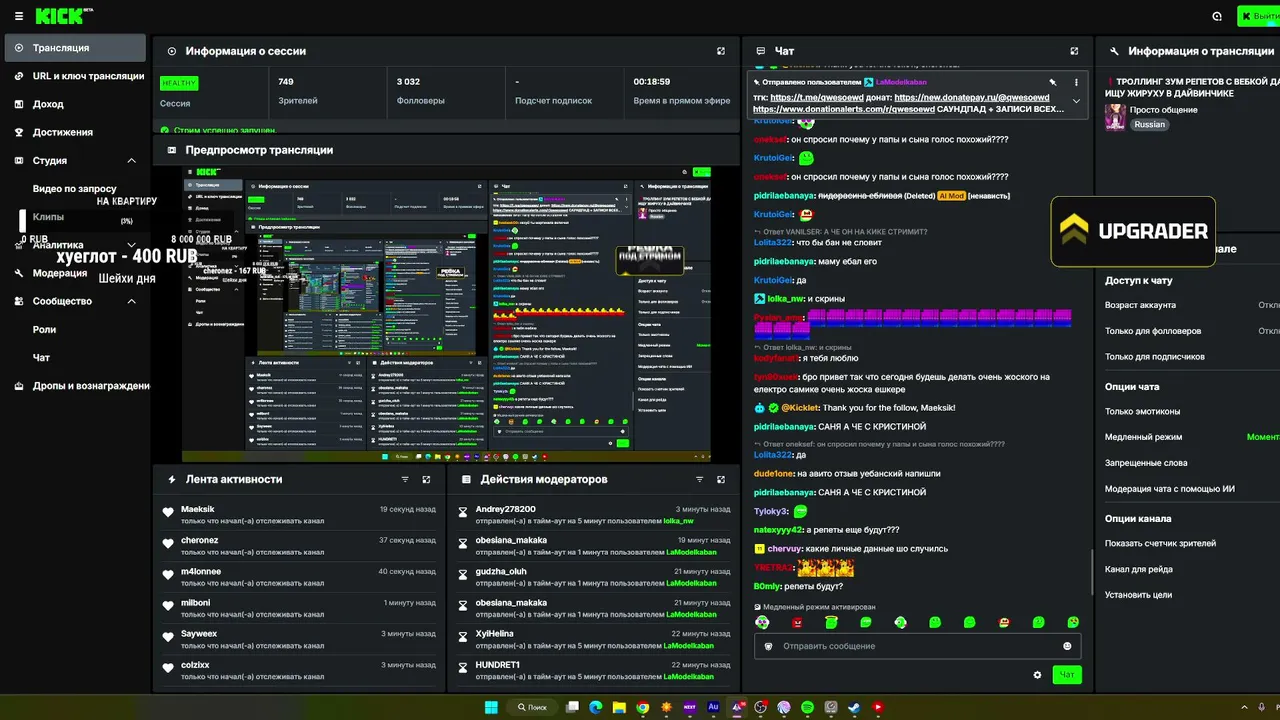Open chat settings gear icon
Viewport: 1280px width, 720px height.
1037,675
